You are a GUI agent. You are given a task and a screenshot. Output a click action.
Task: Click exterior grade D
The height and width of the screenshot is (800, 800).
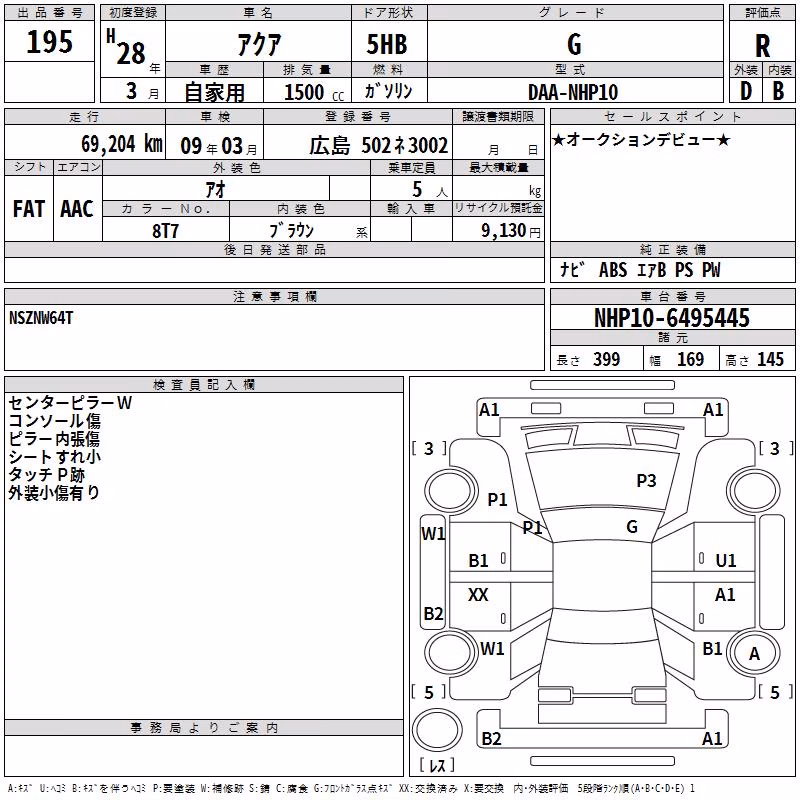point(746,91)
